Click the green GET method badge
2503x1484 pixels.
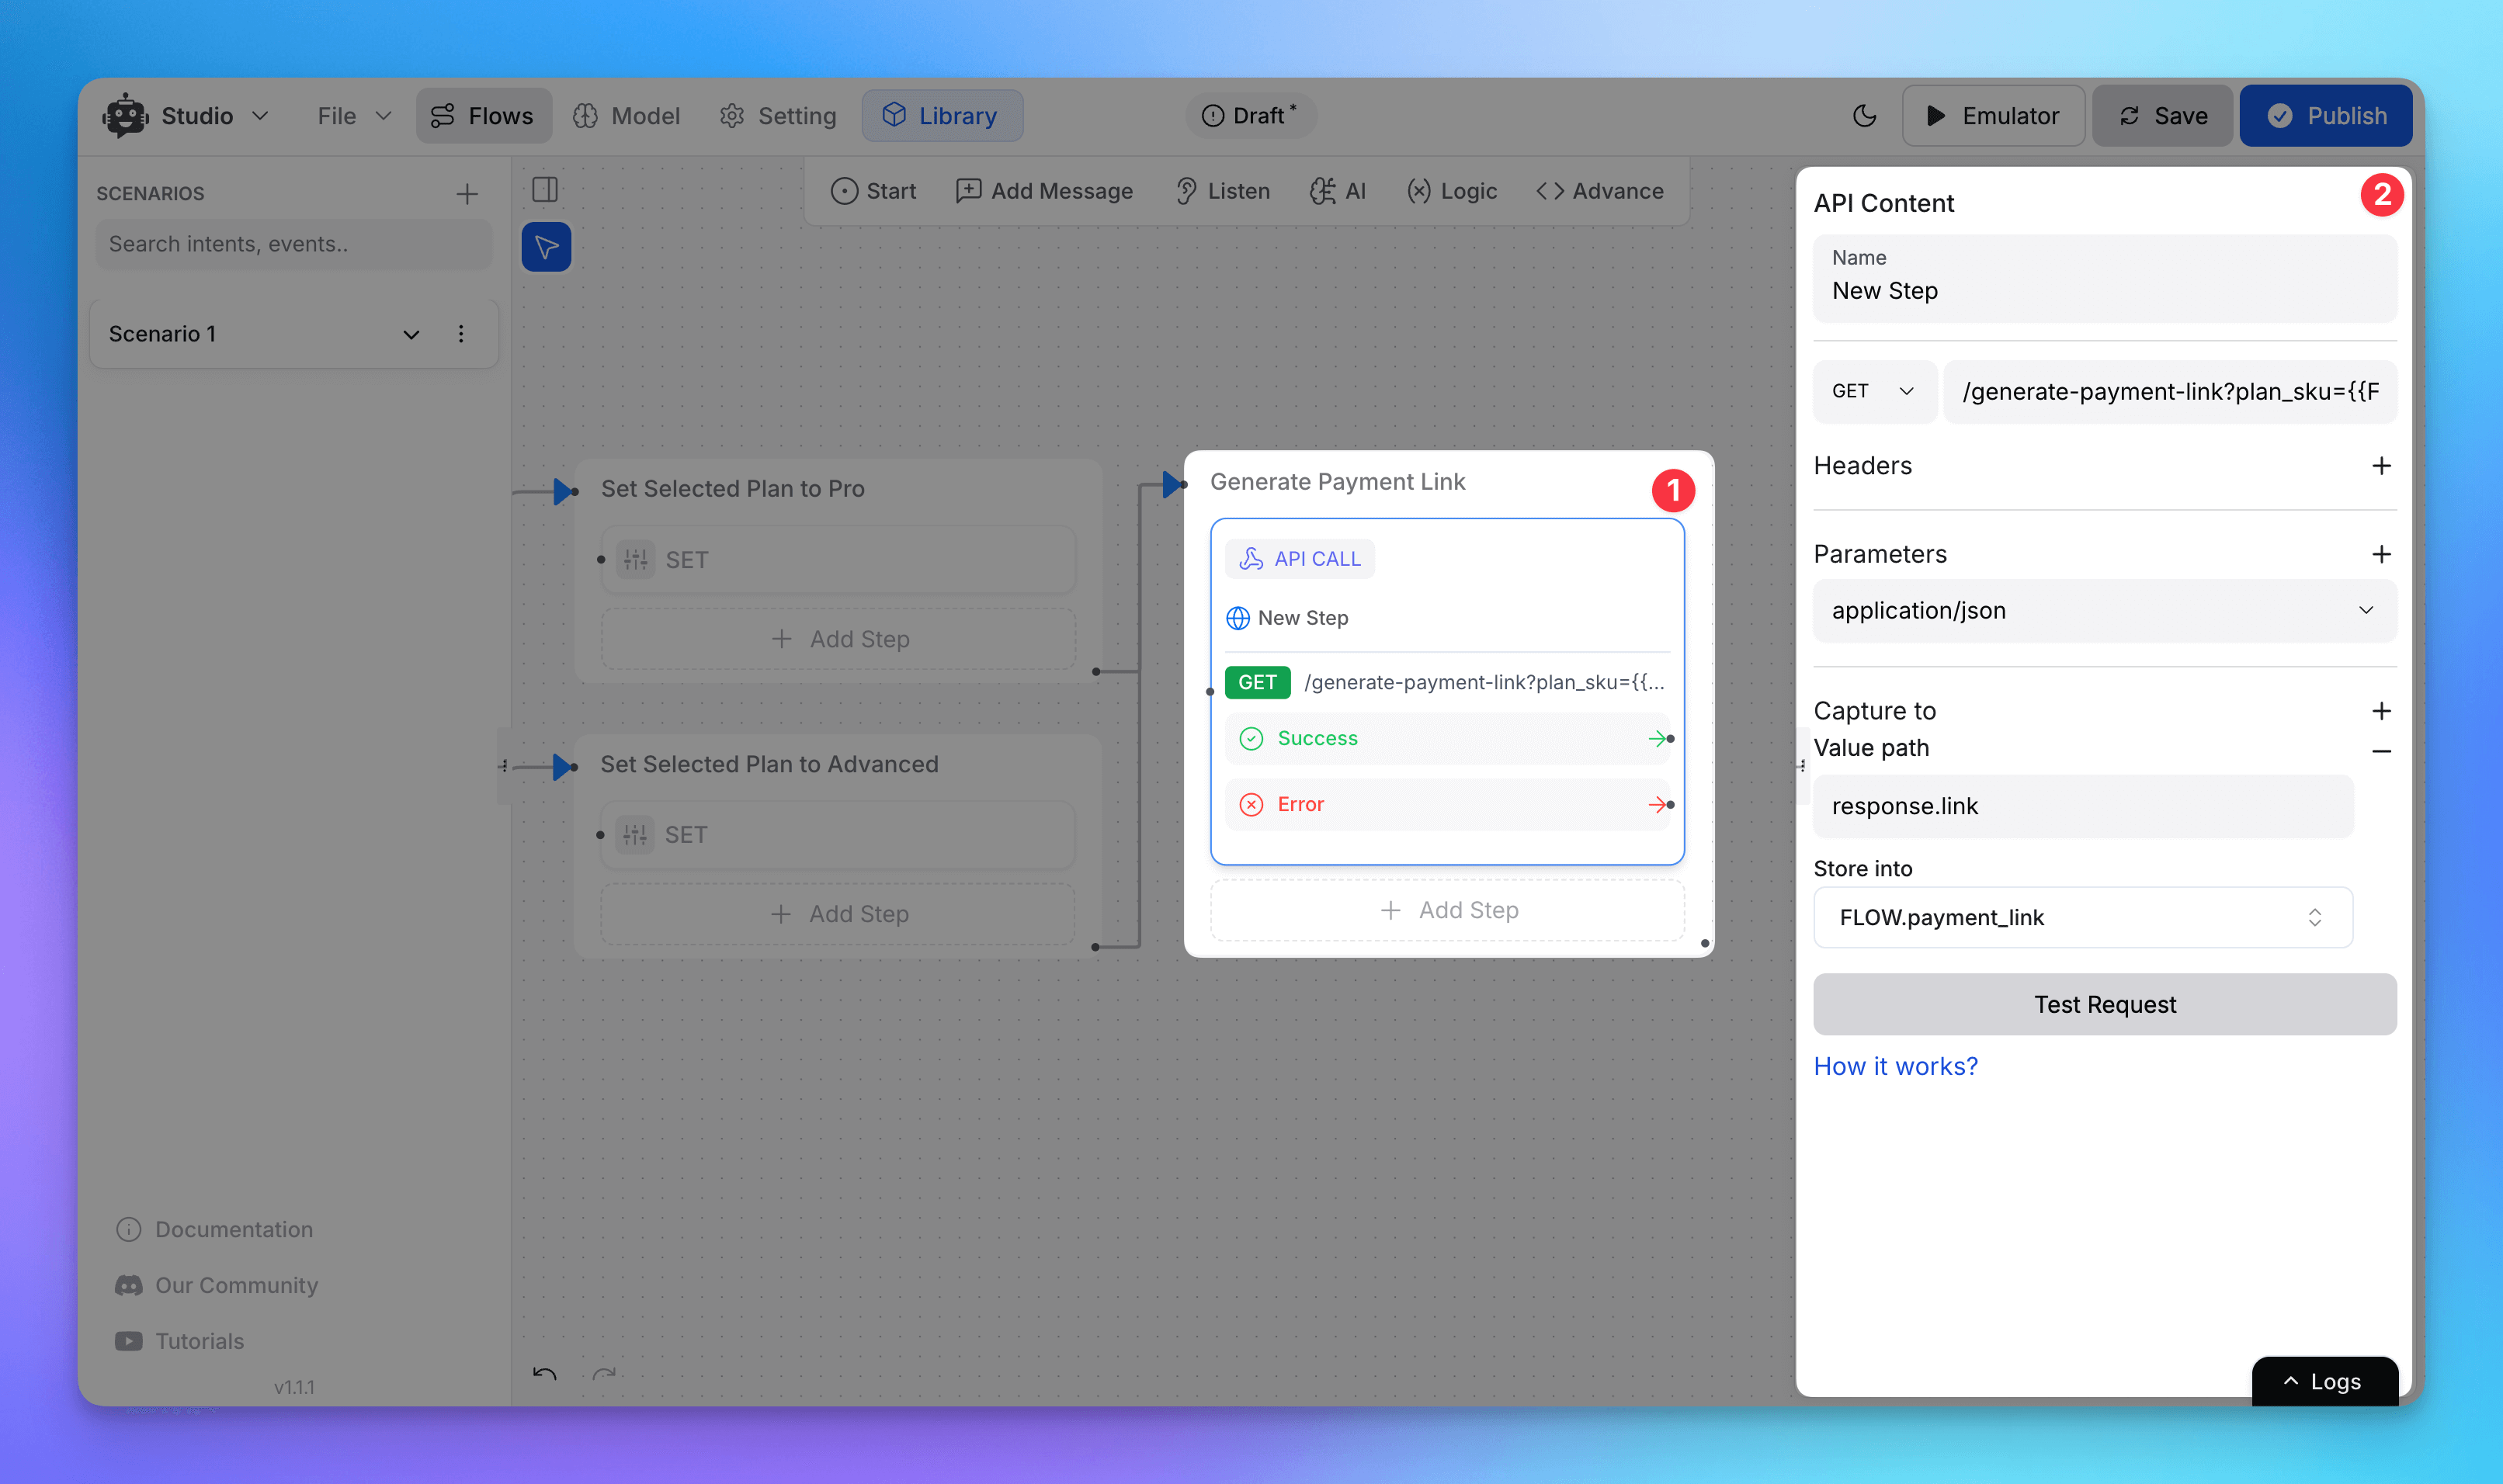1257,682
